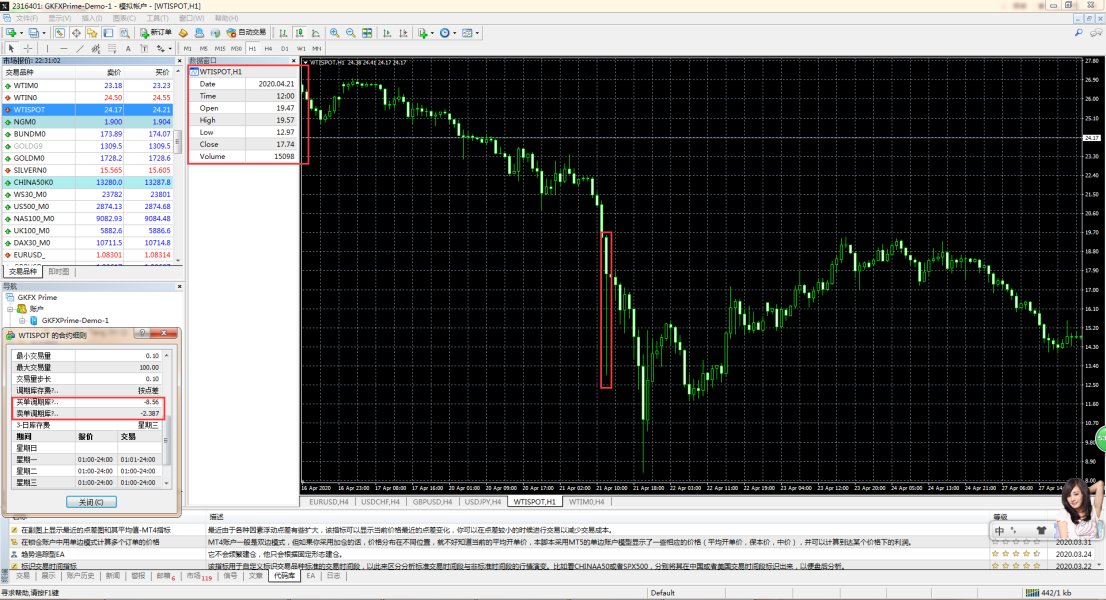This screenshot has width=1106, height=600.
Task: Open the New Chart toolbar icon
Action: click(11, 32)
